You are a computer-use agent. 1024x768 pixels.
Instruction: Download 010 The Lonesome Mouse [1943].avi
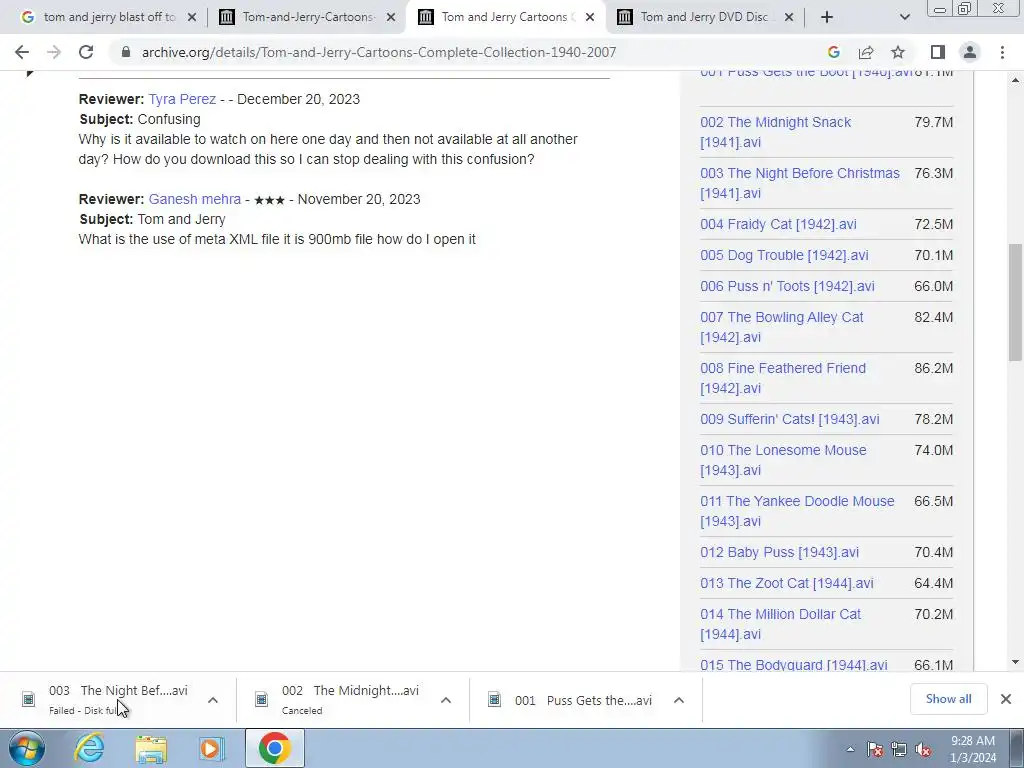(x=783, y=460)
